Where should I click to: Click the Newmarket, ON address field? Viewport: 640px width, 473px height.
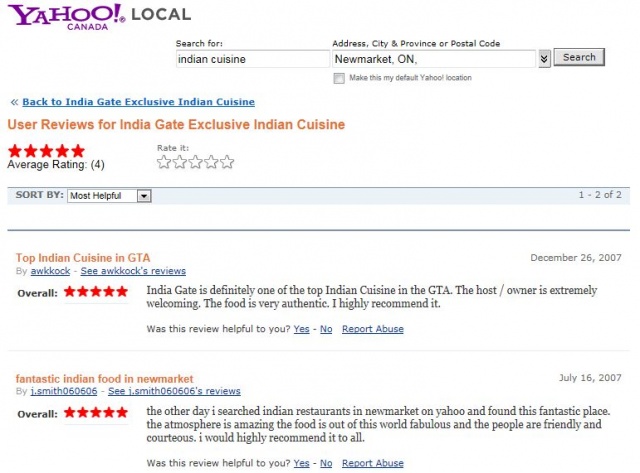pos(434,59)
